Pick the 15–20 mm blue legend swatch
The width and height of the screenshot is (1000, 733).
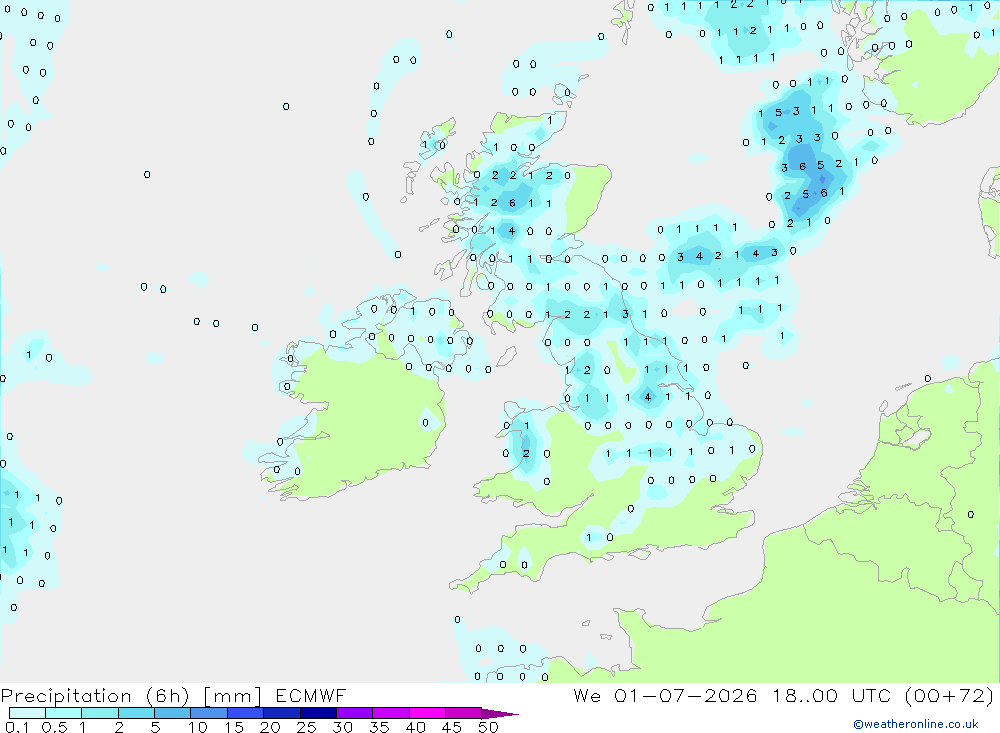pos(245,713)
